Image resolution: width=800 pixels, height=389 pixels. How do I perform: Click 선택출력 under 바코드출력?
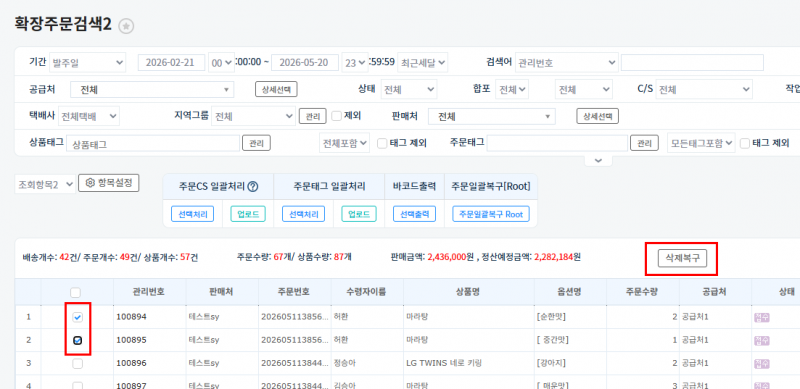(x=414, y=214)
